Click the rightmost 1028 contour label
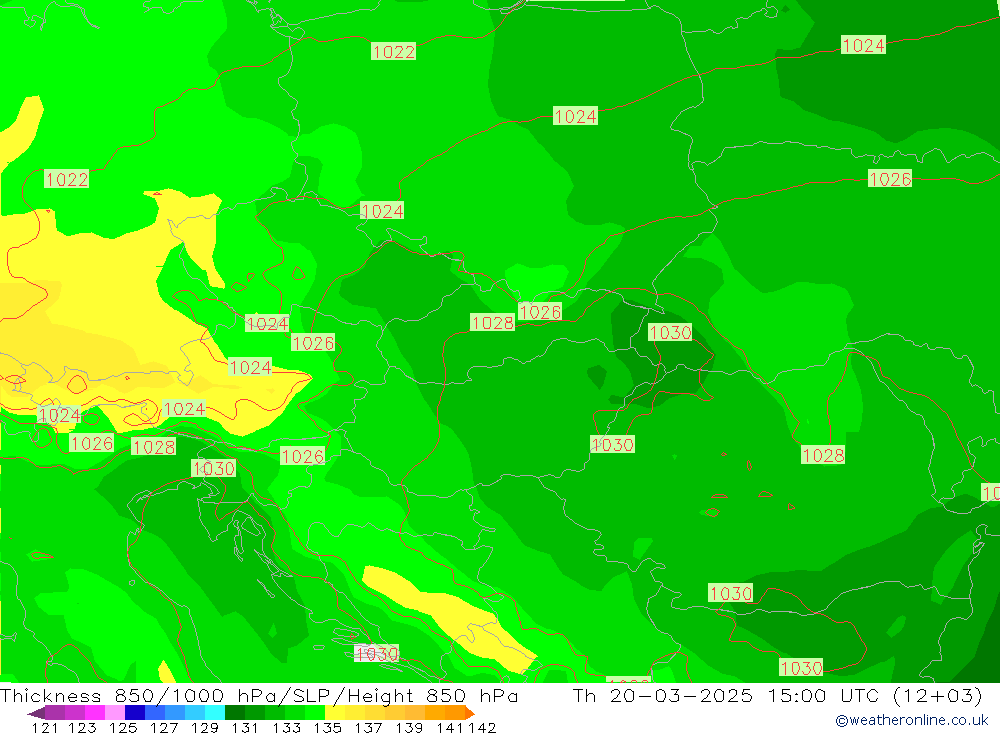The image size is (1000, 733). (x=823, y=455)
